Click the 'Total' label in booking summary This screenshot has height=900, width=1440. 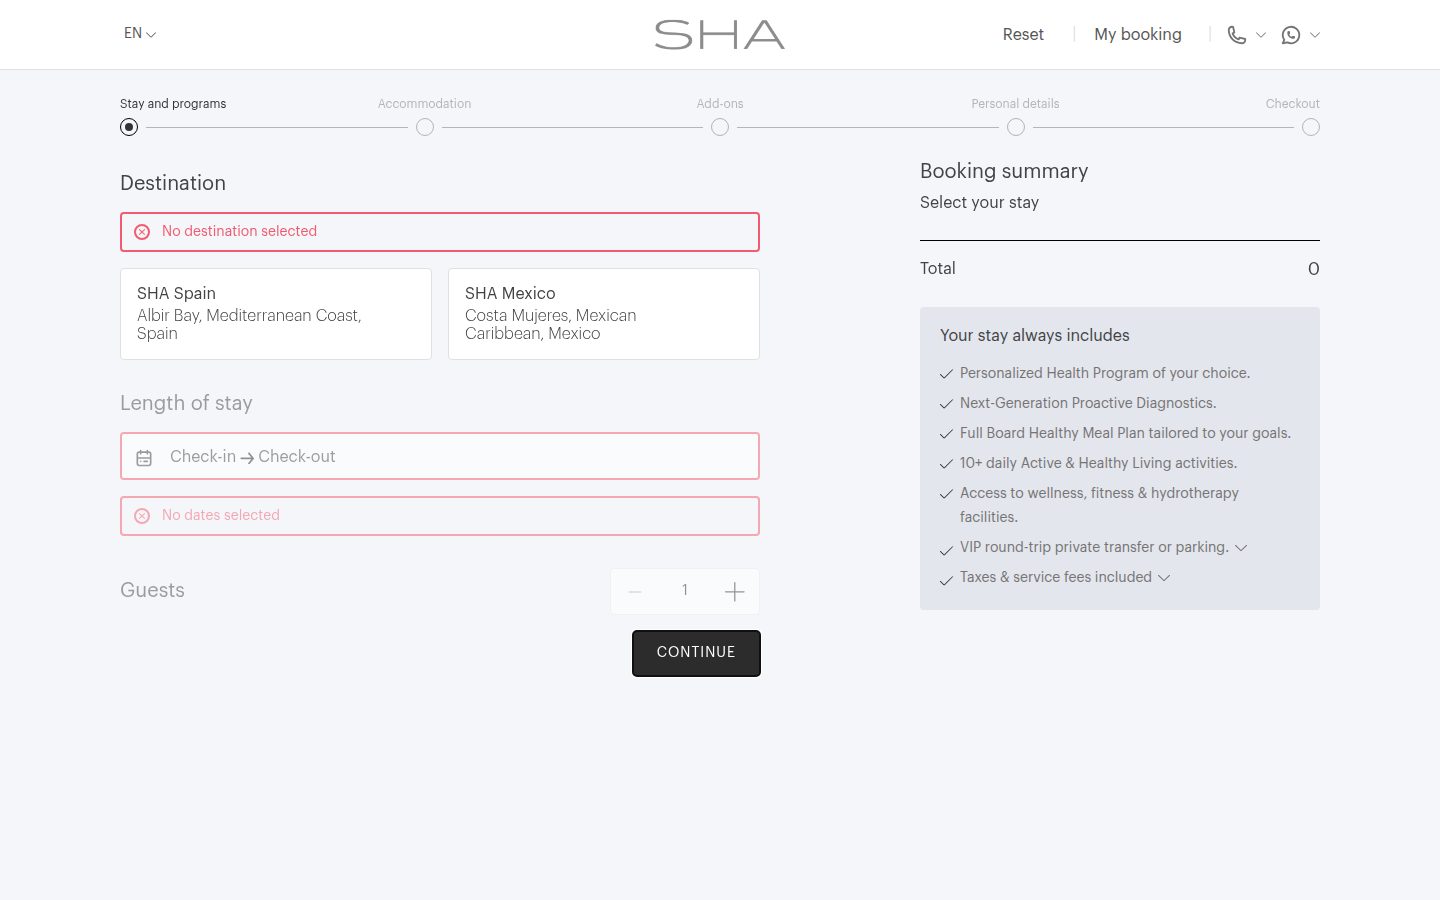coord(938,268)
